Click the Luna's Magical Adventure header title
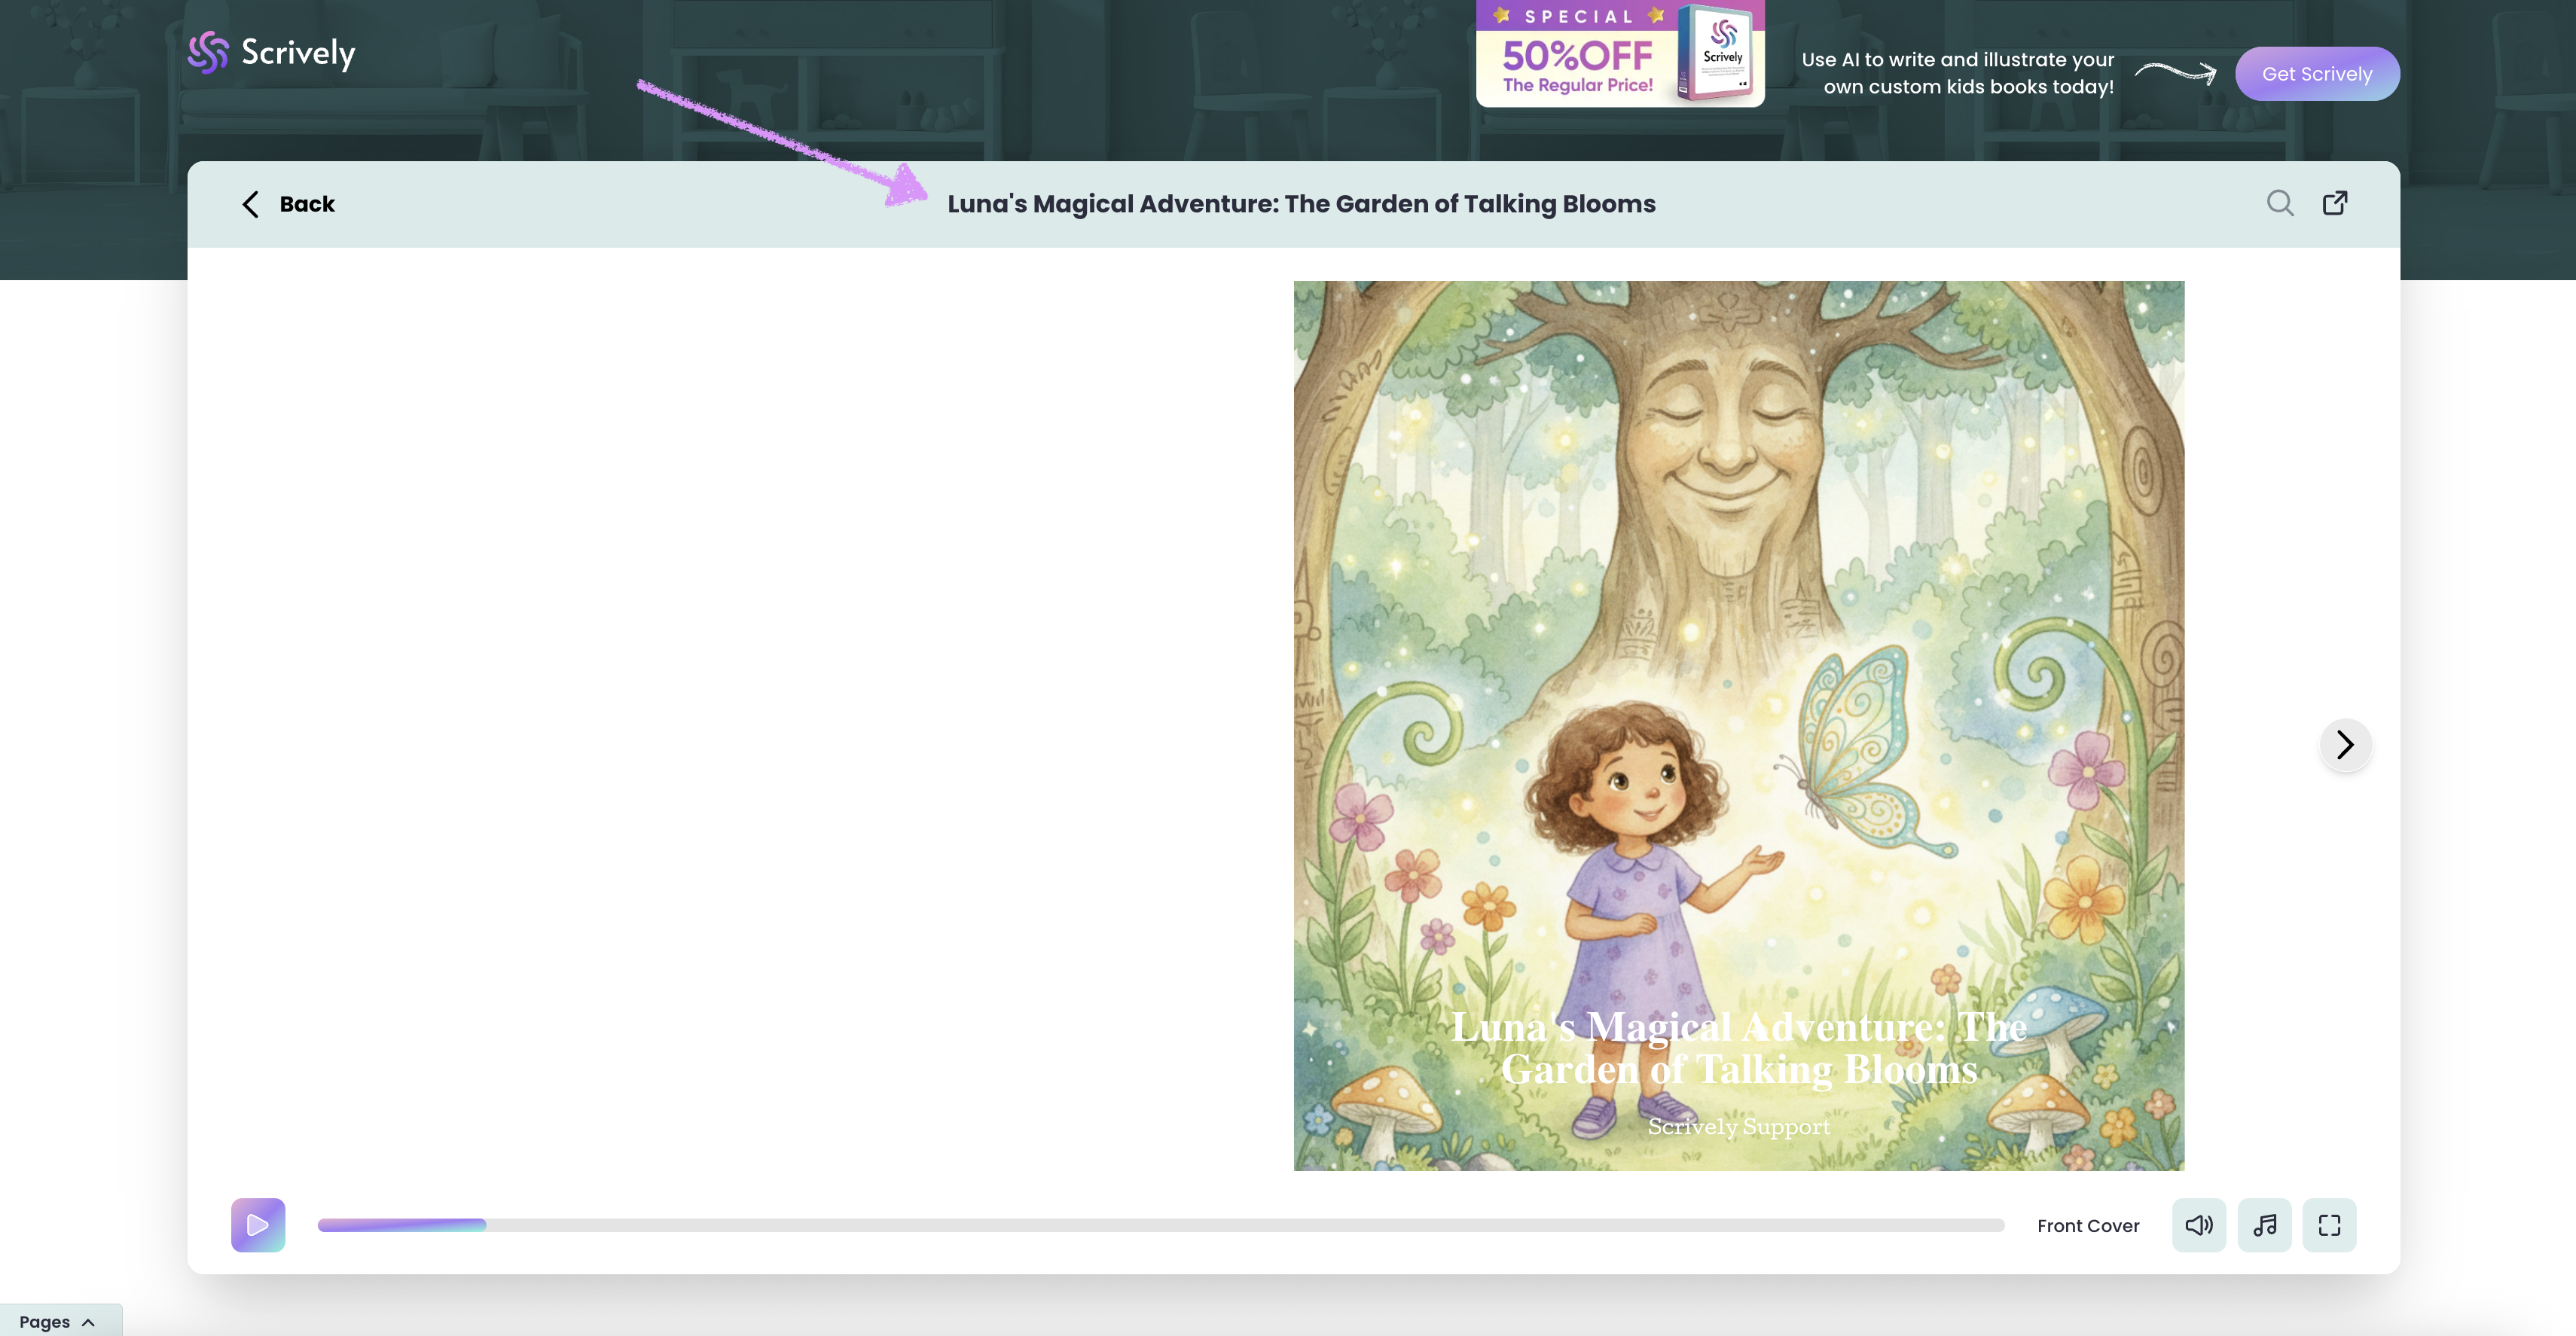The image size is (2576, 1336). pos(1301,204)
